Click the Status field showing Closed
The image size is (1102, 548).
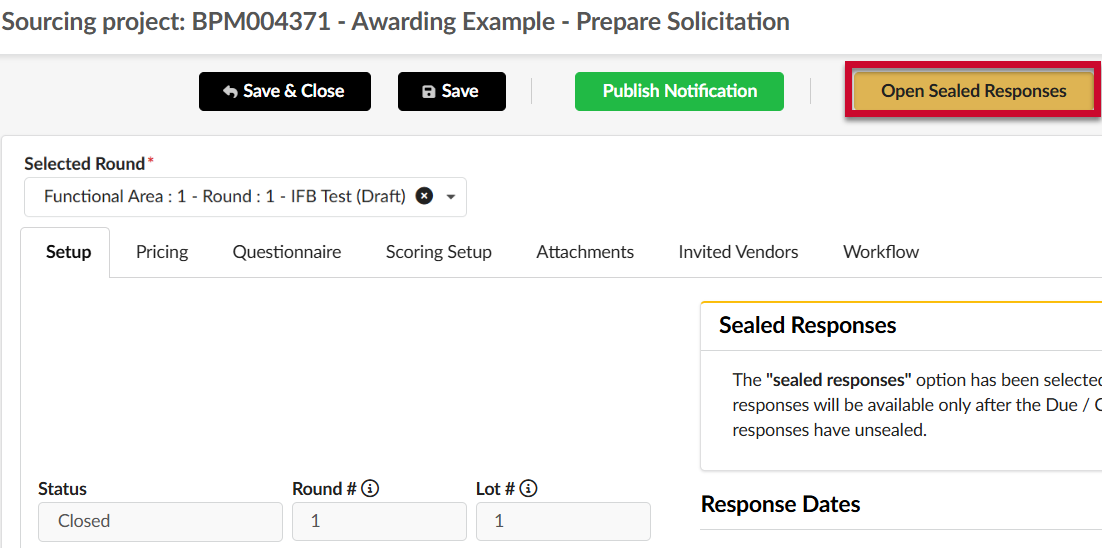160,521
